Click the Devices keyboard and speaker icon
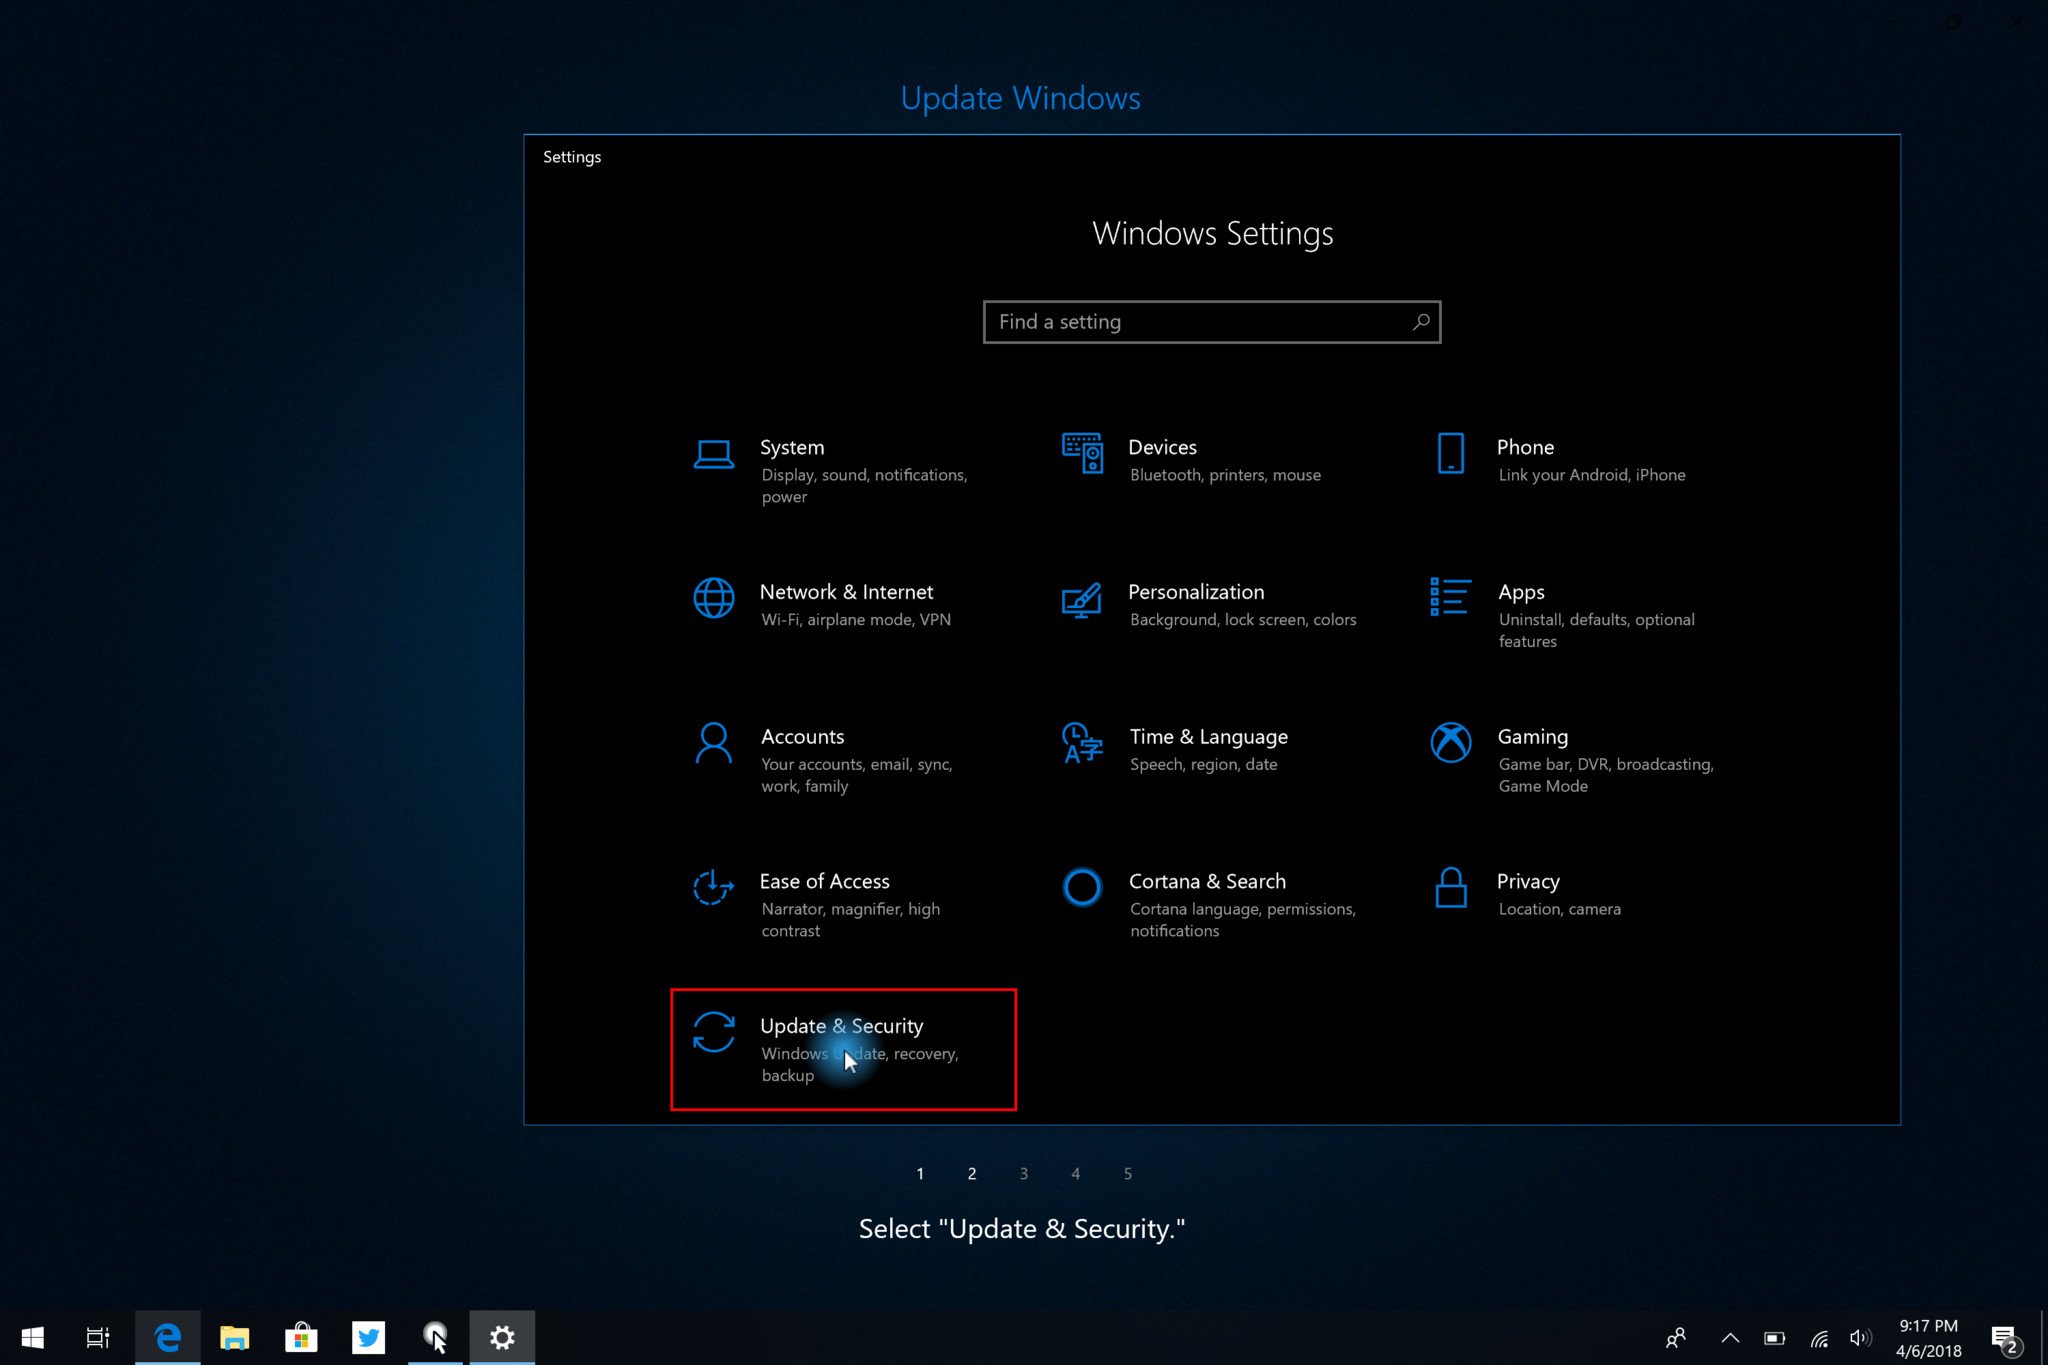Viewport: 2048px width, 1365px height. [x=1082, y=454]
